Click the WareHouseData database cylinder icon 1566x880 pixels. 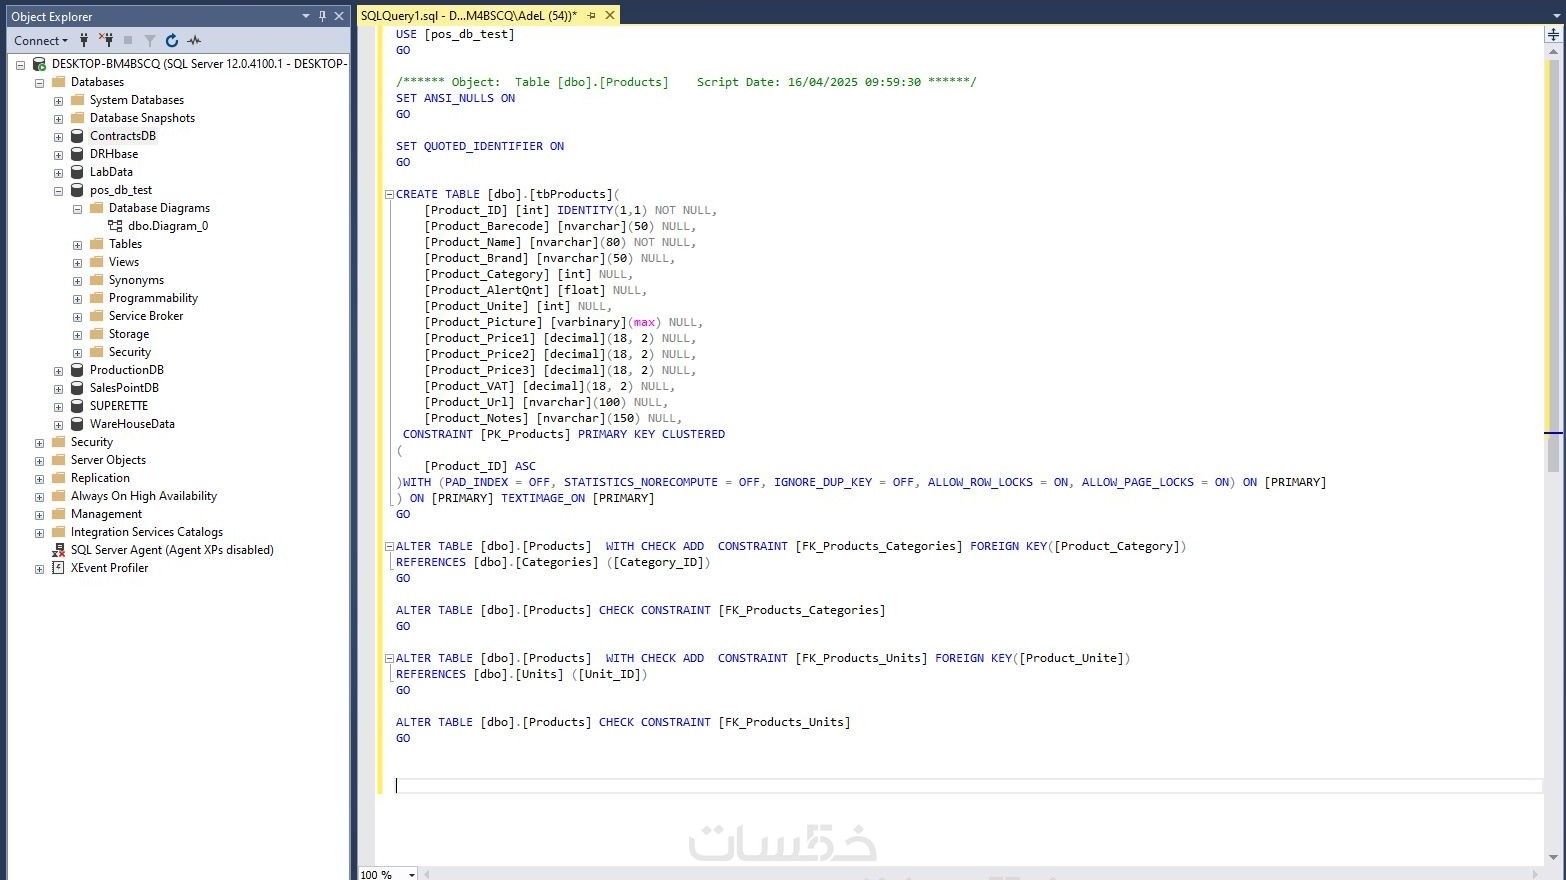[77, 424]
